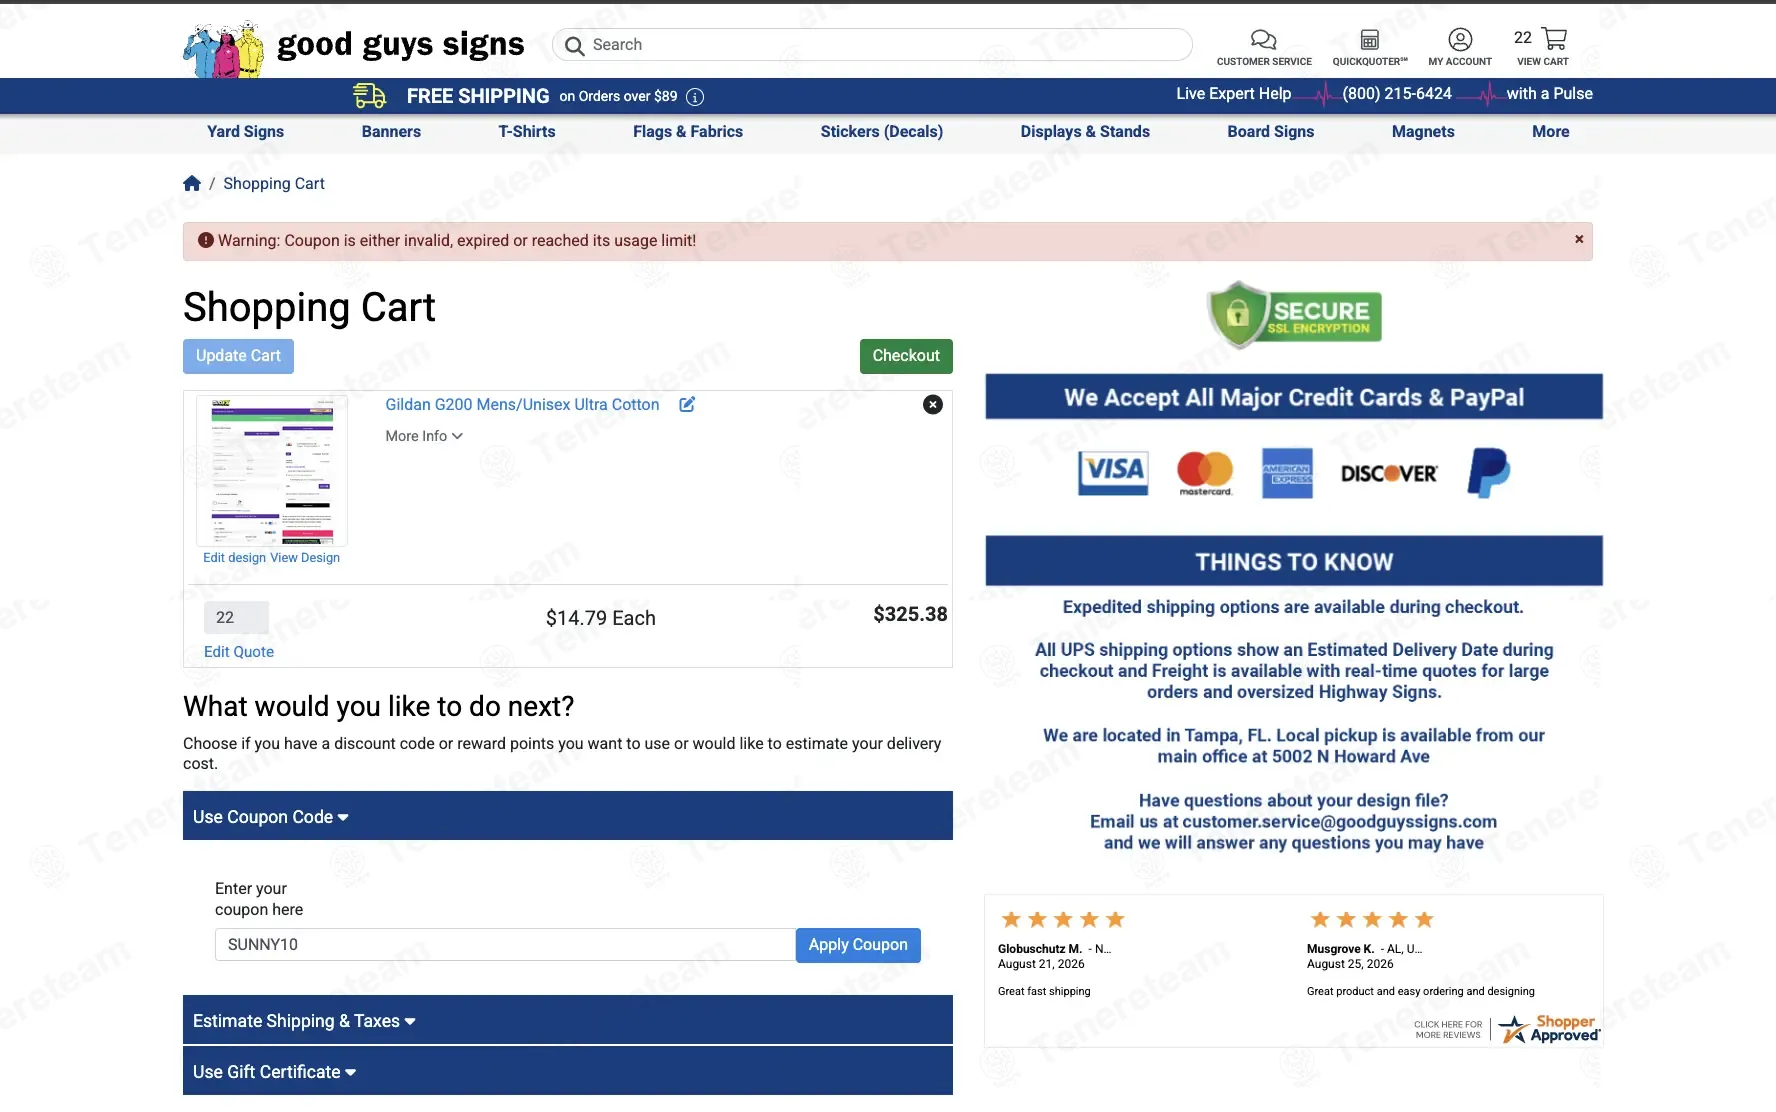Focus the Search input field

click(872, 45)
